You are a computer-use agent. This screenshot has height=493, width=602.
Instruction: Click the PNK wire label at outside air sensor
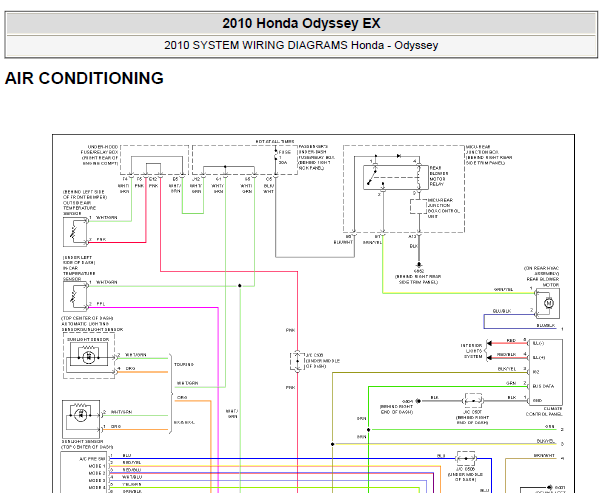(101, 239)
